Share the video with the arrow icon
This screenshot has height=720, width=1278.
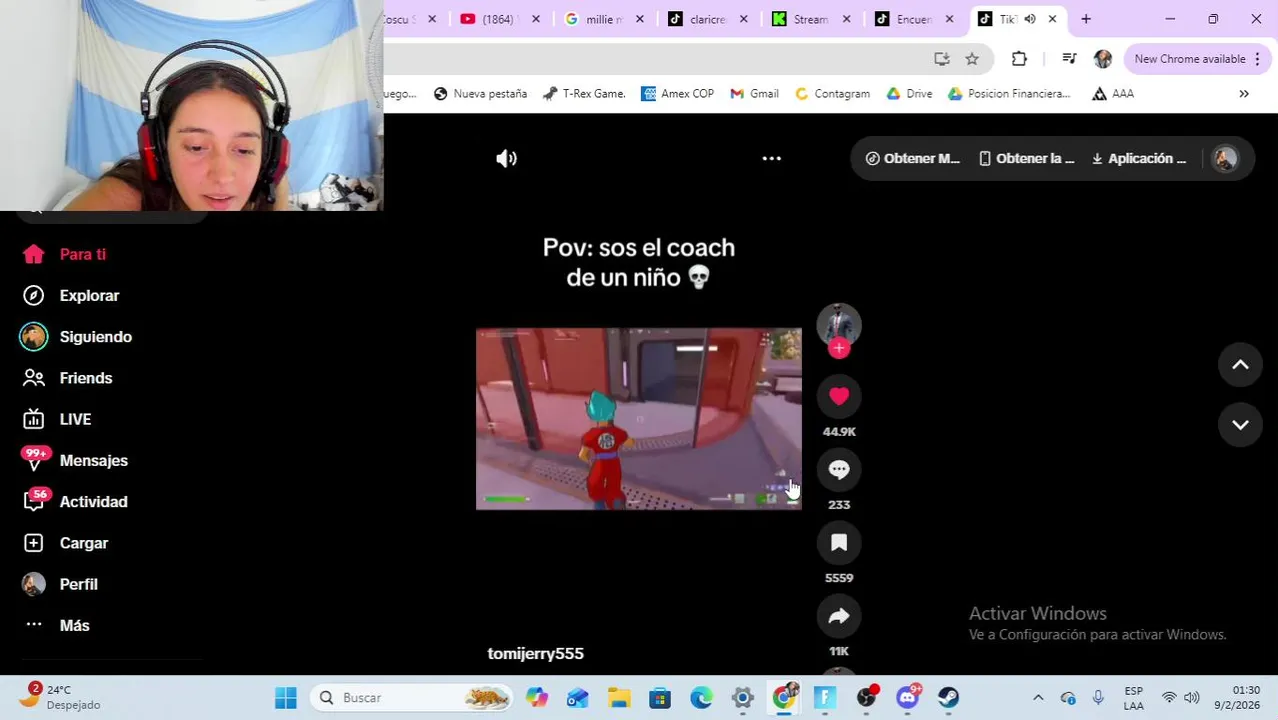pyautogui.click(x=839, y=616)
